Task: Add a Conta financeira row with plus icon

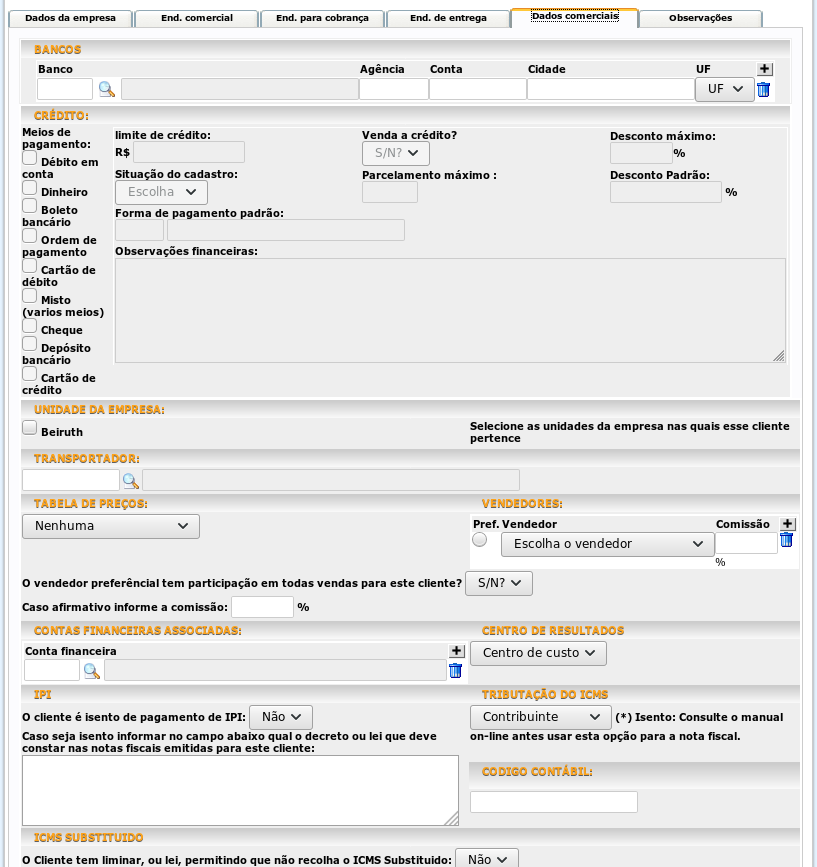Action: 457,651
